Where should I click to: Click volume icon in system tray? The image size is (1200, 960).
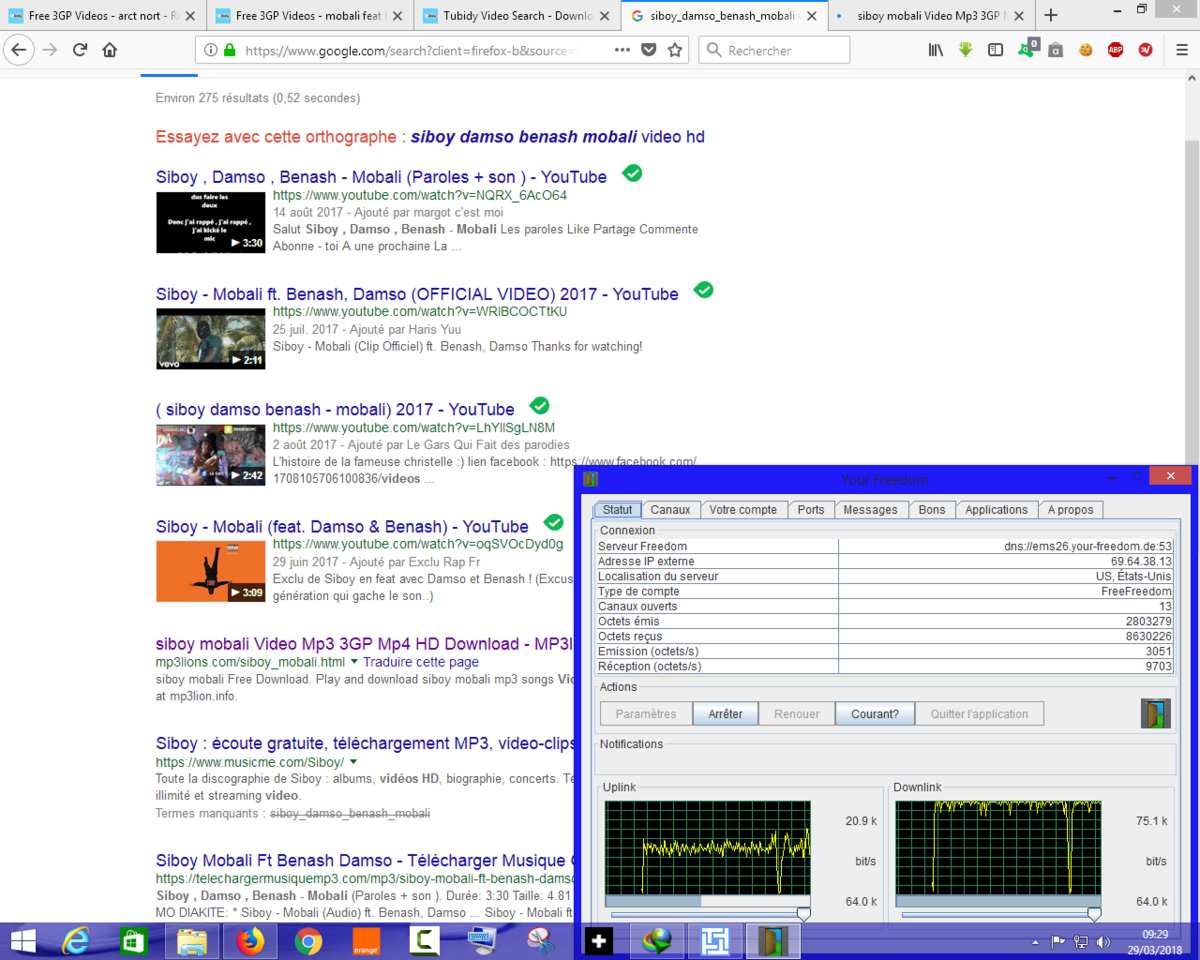click(1103, 941)
